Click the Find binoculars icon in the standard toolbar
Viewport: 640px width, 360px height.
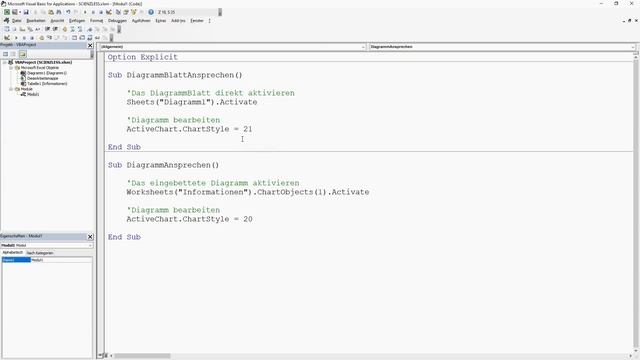[59, 12]
